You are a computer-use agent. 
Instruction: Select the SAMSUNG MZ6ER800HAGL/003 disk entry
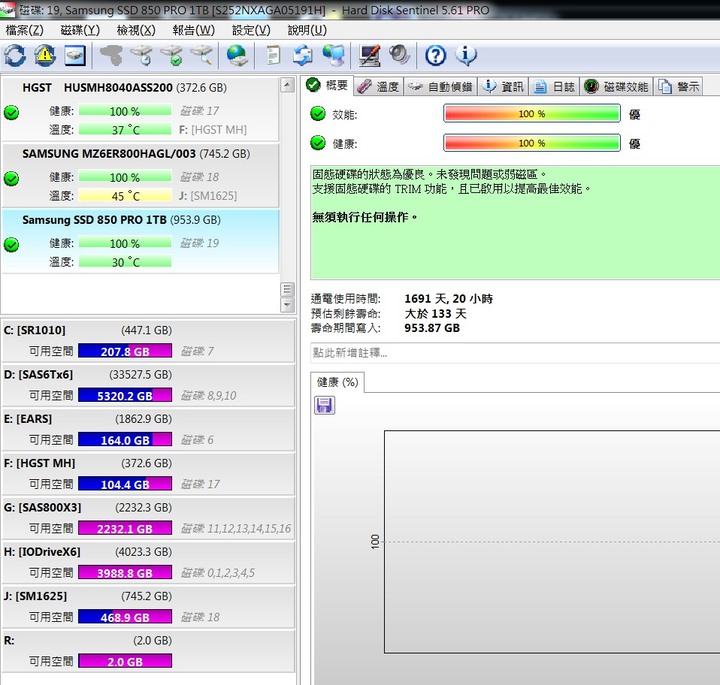tap(140, 175)
